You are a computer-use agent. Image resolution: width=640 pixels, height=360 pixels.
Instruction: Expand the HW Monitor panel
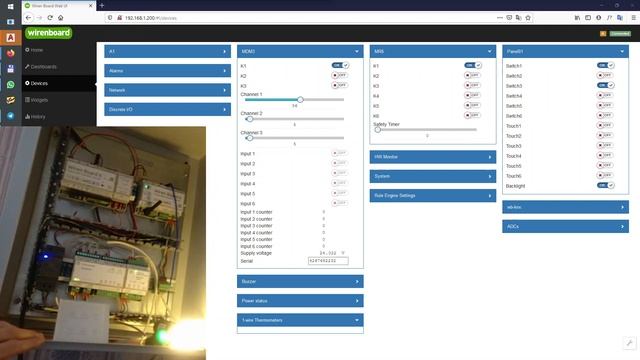433,157
